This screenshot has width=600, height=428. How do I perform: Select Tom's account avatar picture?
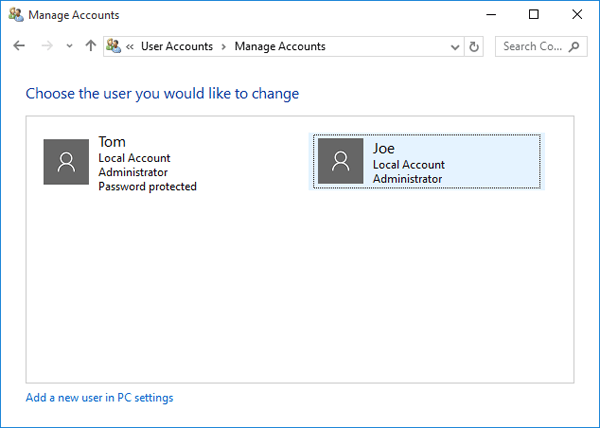[67, 162]
